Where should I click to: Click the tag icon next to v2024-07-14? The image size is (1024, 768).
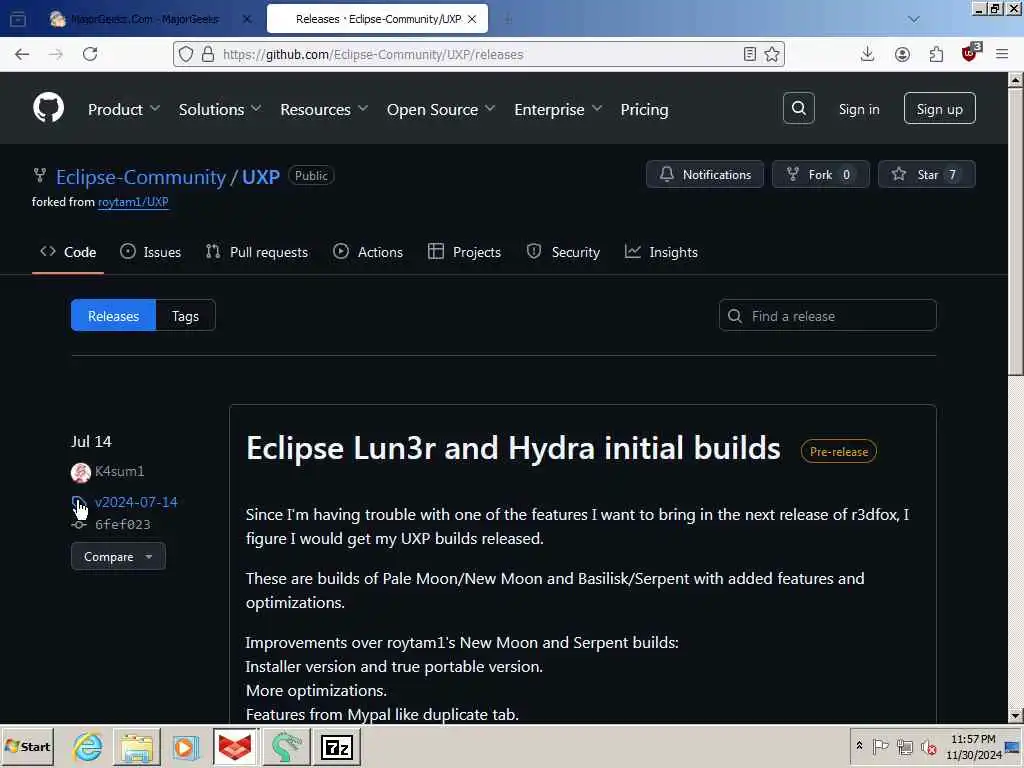click(x=79, y=502)
